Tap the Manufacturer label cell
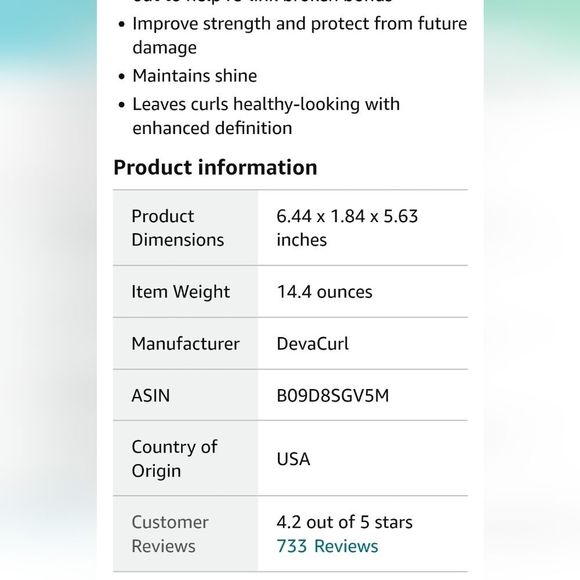Viewport: 580px width, 580px height. click(185, 343)
